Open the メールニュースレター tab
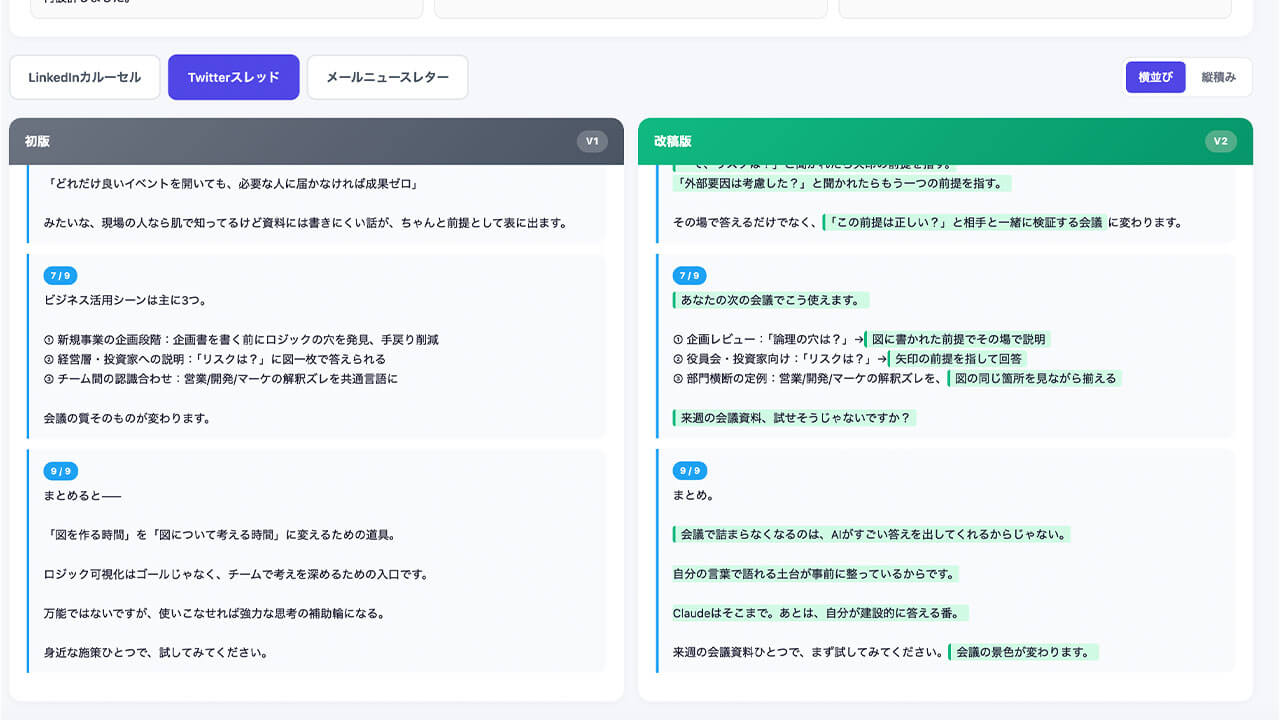 click(388, 77)
